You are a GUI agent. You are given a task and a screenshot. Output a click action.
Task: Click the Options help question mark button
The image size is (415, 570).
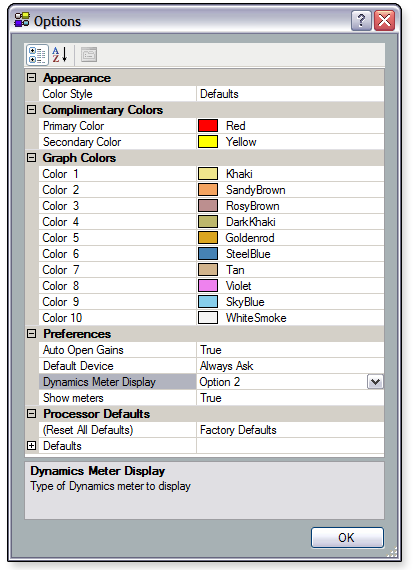pyautogui.click(x=361, y=20)
